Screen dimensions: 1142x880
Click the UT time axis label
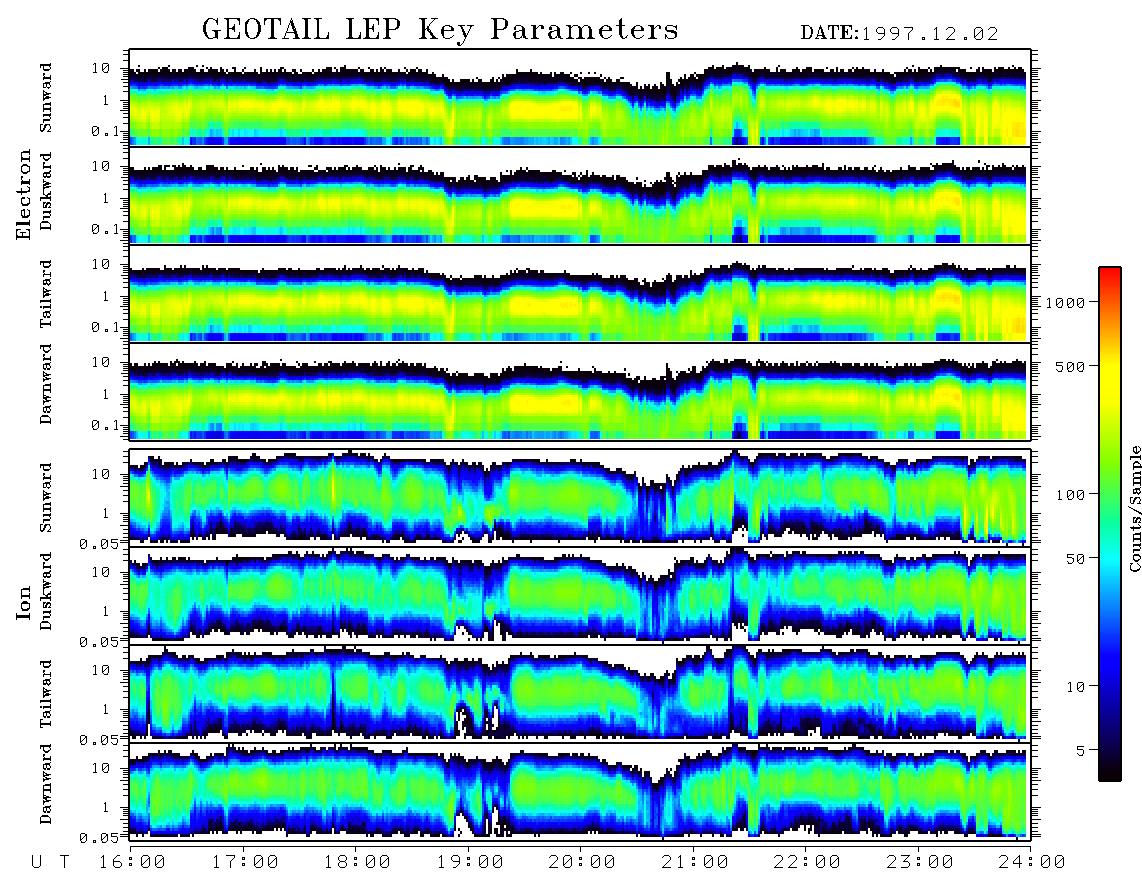tap(51, 863)
